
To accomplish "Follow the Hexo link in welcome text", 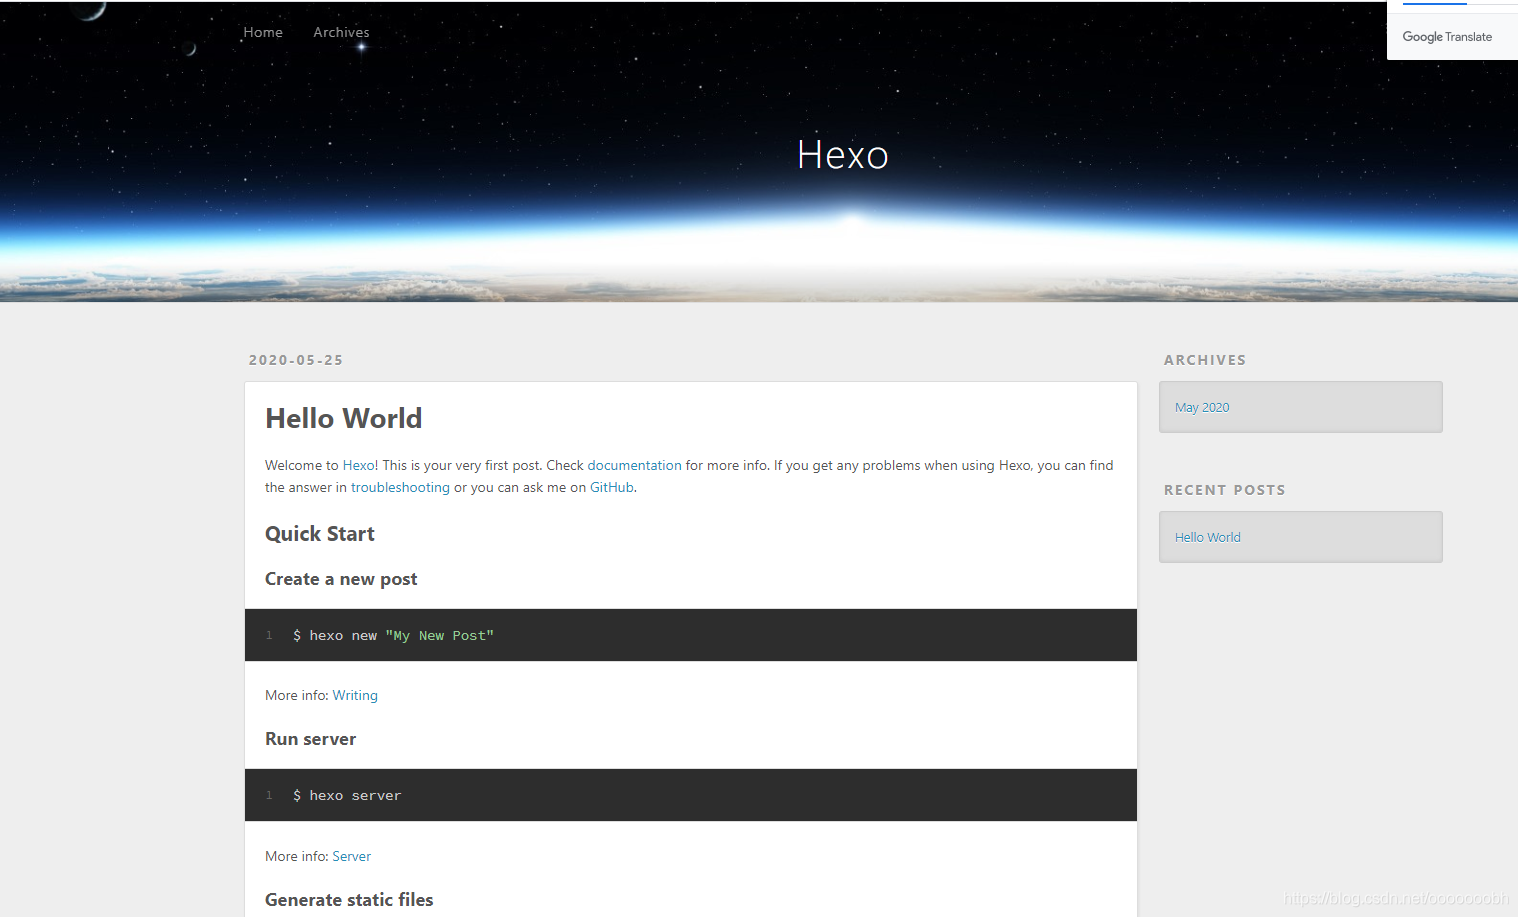I will (x=358, y=465).
